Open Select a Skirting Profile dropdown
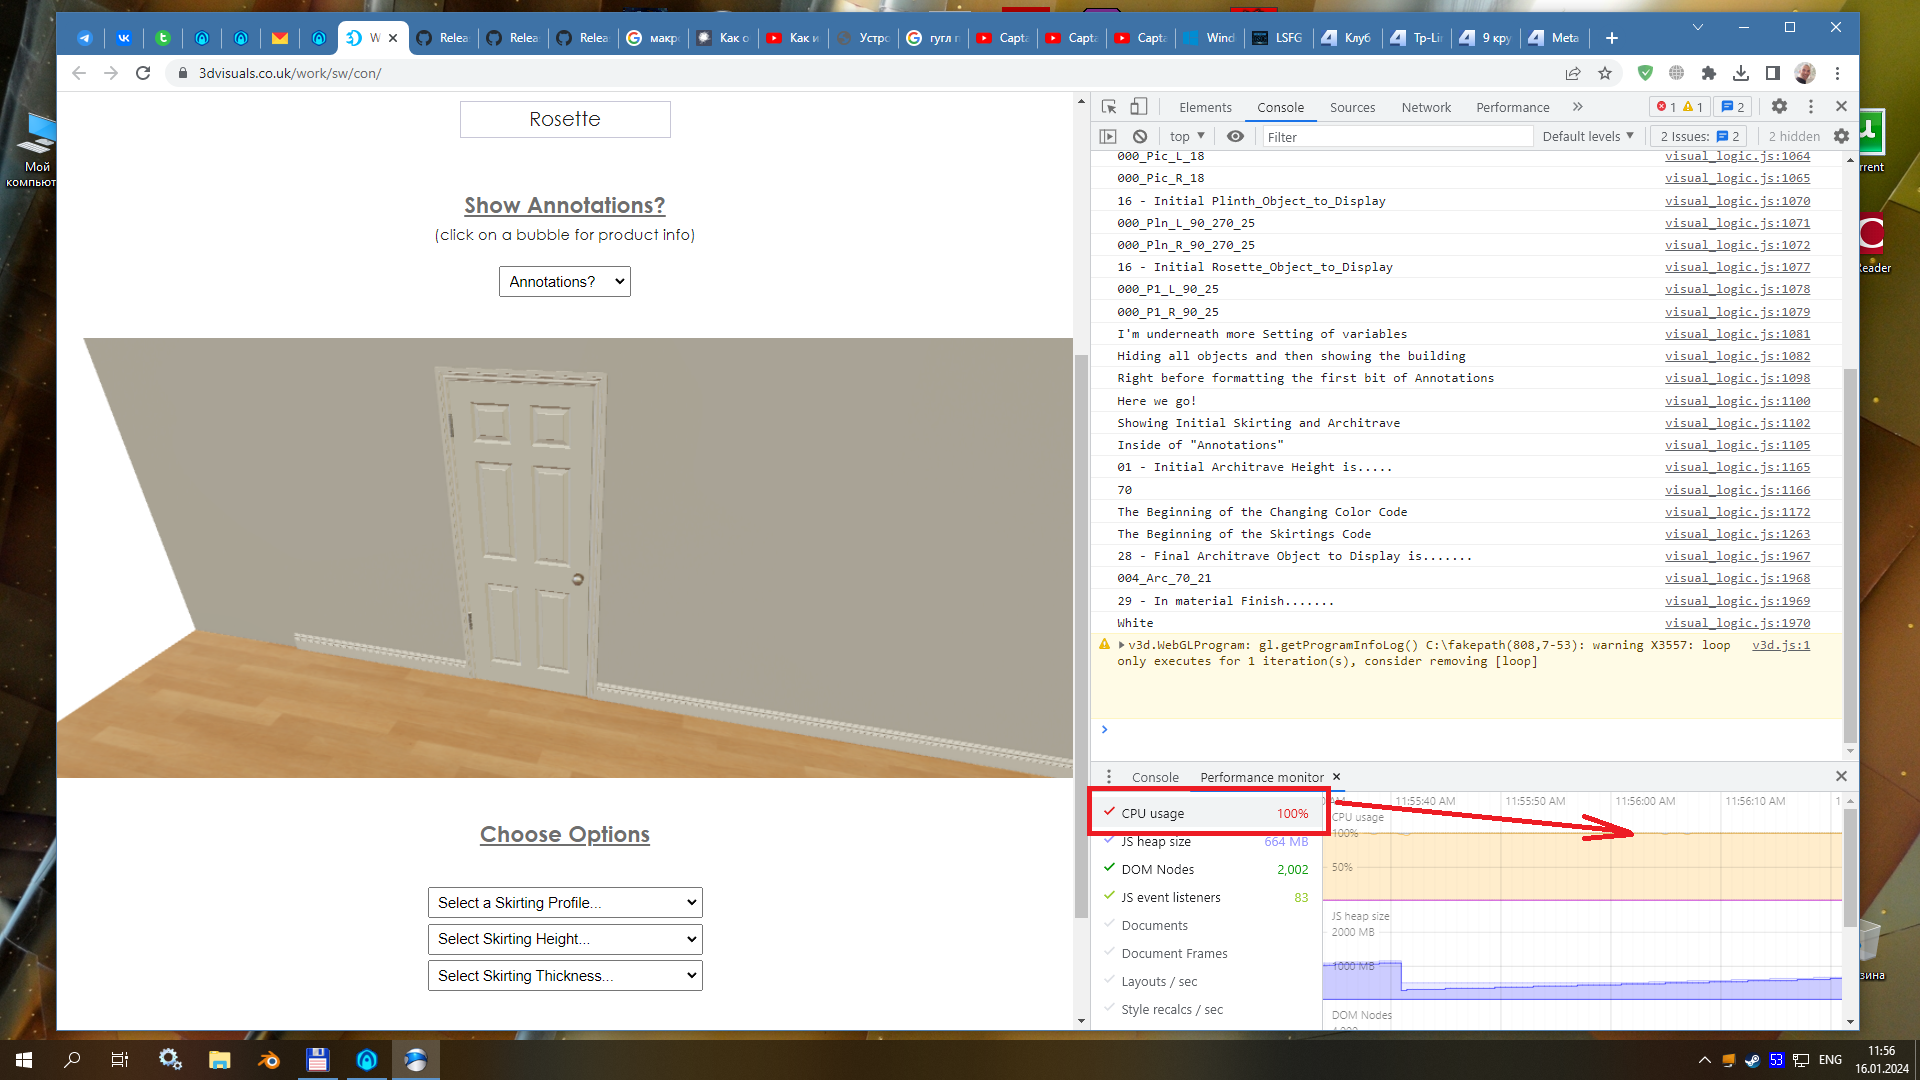The width and height of the screenshot is (1920, 1080). [x=565, y=902]
